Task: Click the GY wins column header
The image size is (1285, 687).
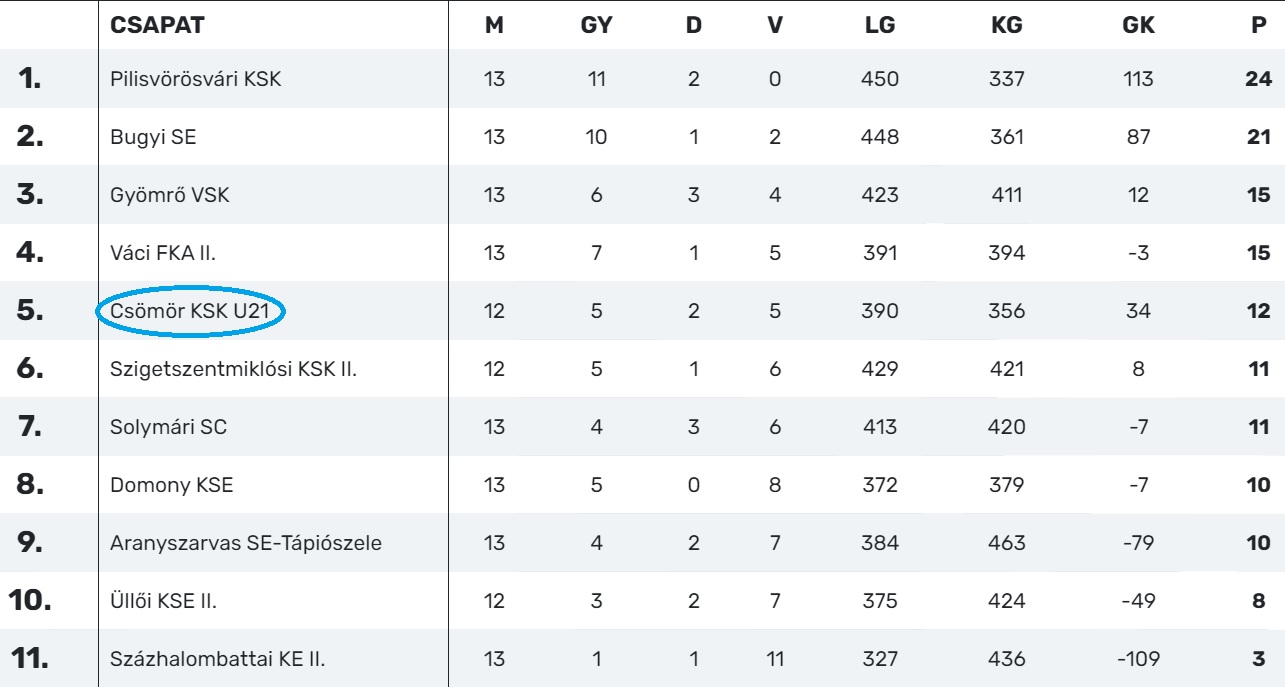Action: point(596,26)
